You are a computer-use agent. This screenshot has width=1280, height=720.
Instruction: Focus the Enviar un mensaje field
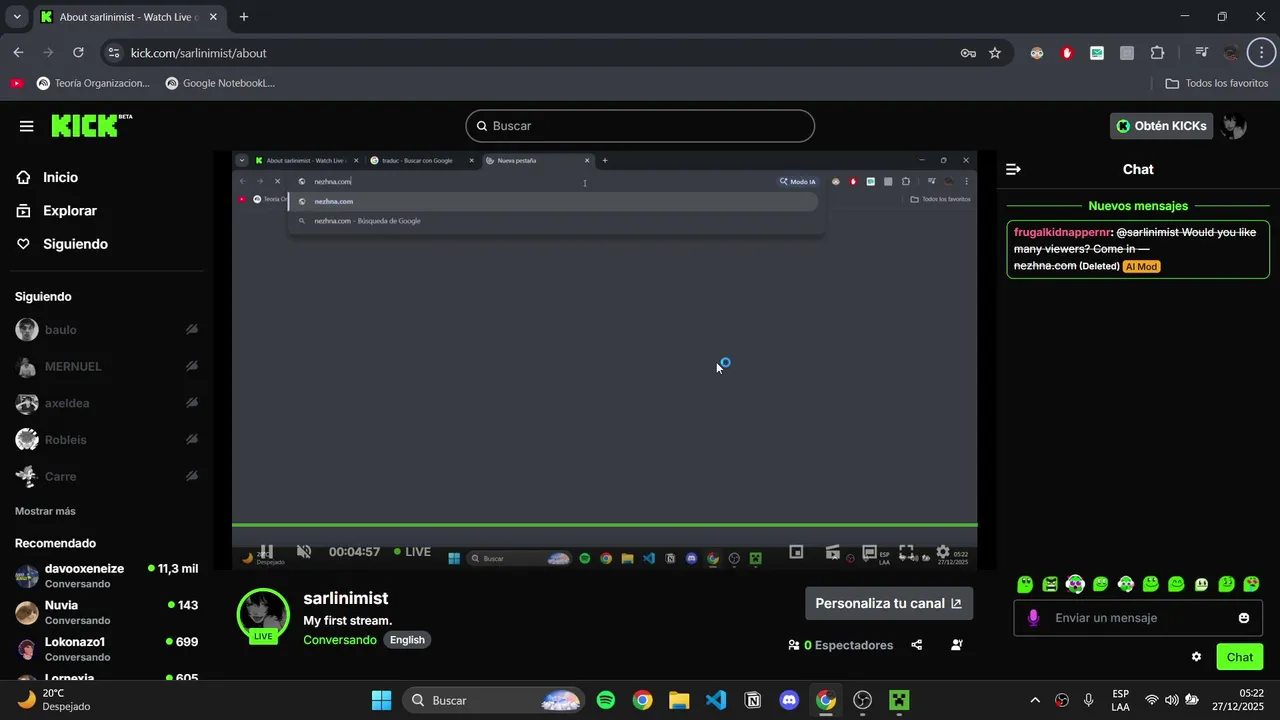coord(1138,618)
